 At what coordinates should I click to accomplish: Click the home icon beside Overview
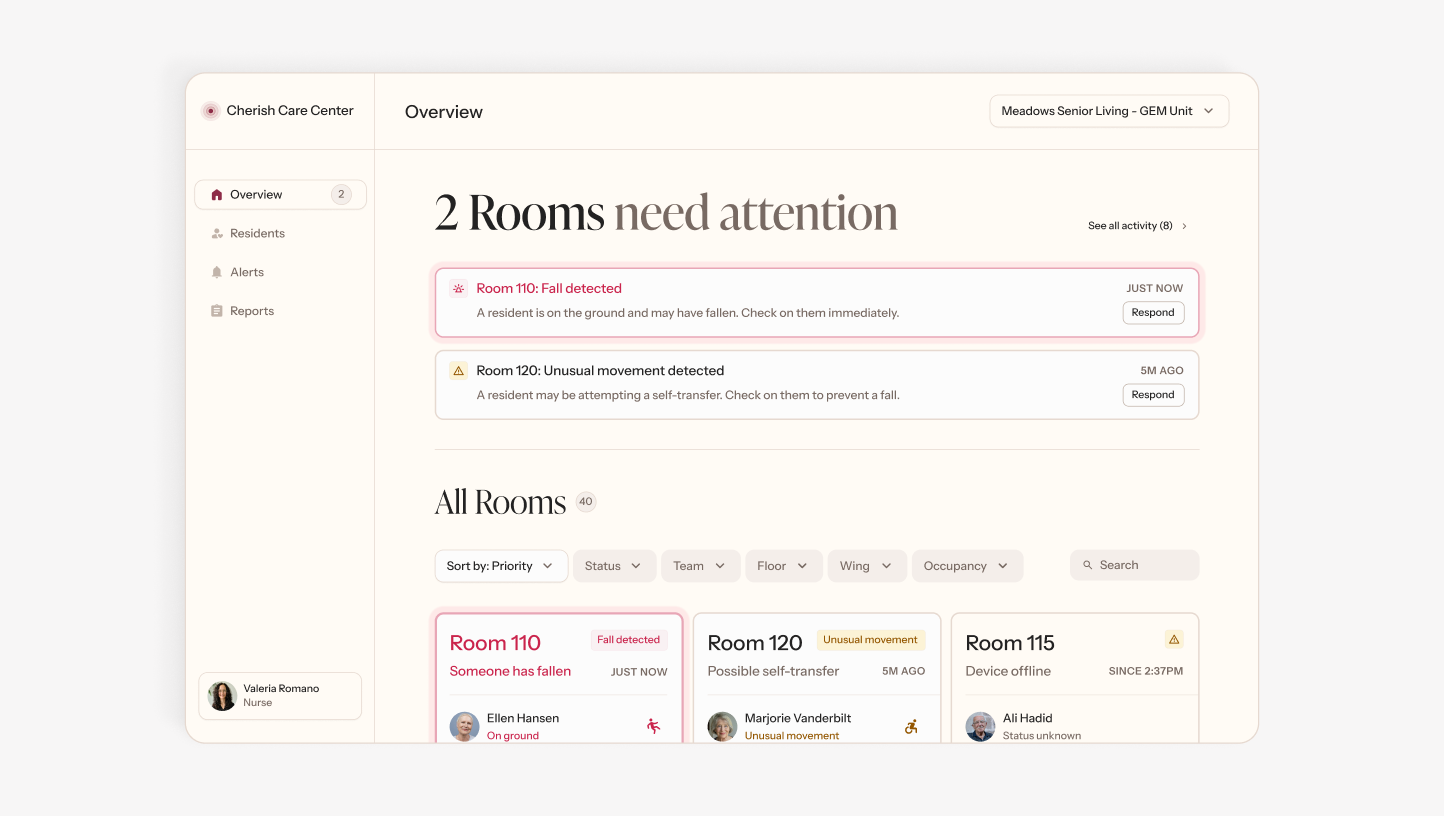pyautogui.click(x=217, y=195)
